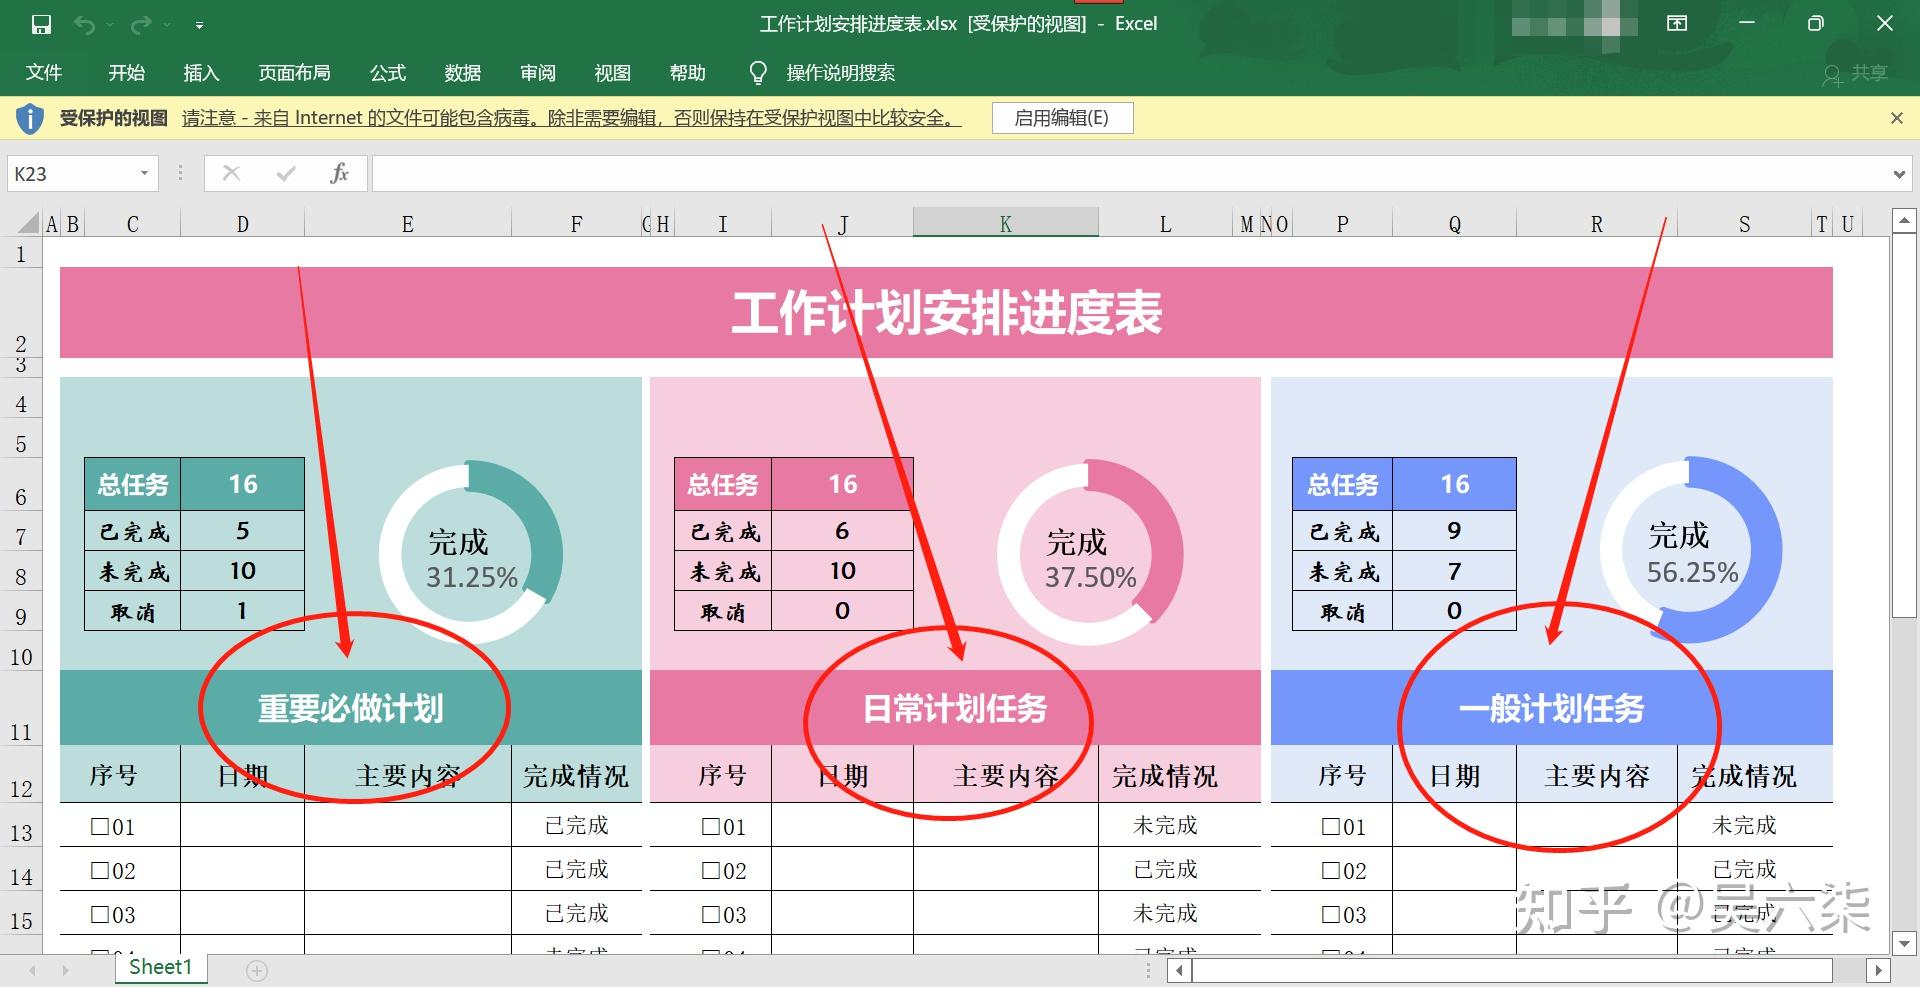1920x987 pixels.
Task: Click the 日常计划任务 section header
Action: pos(955,708)
